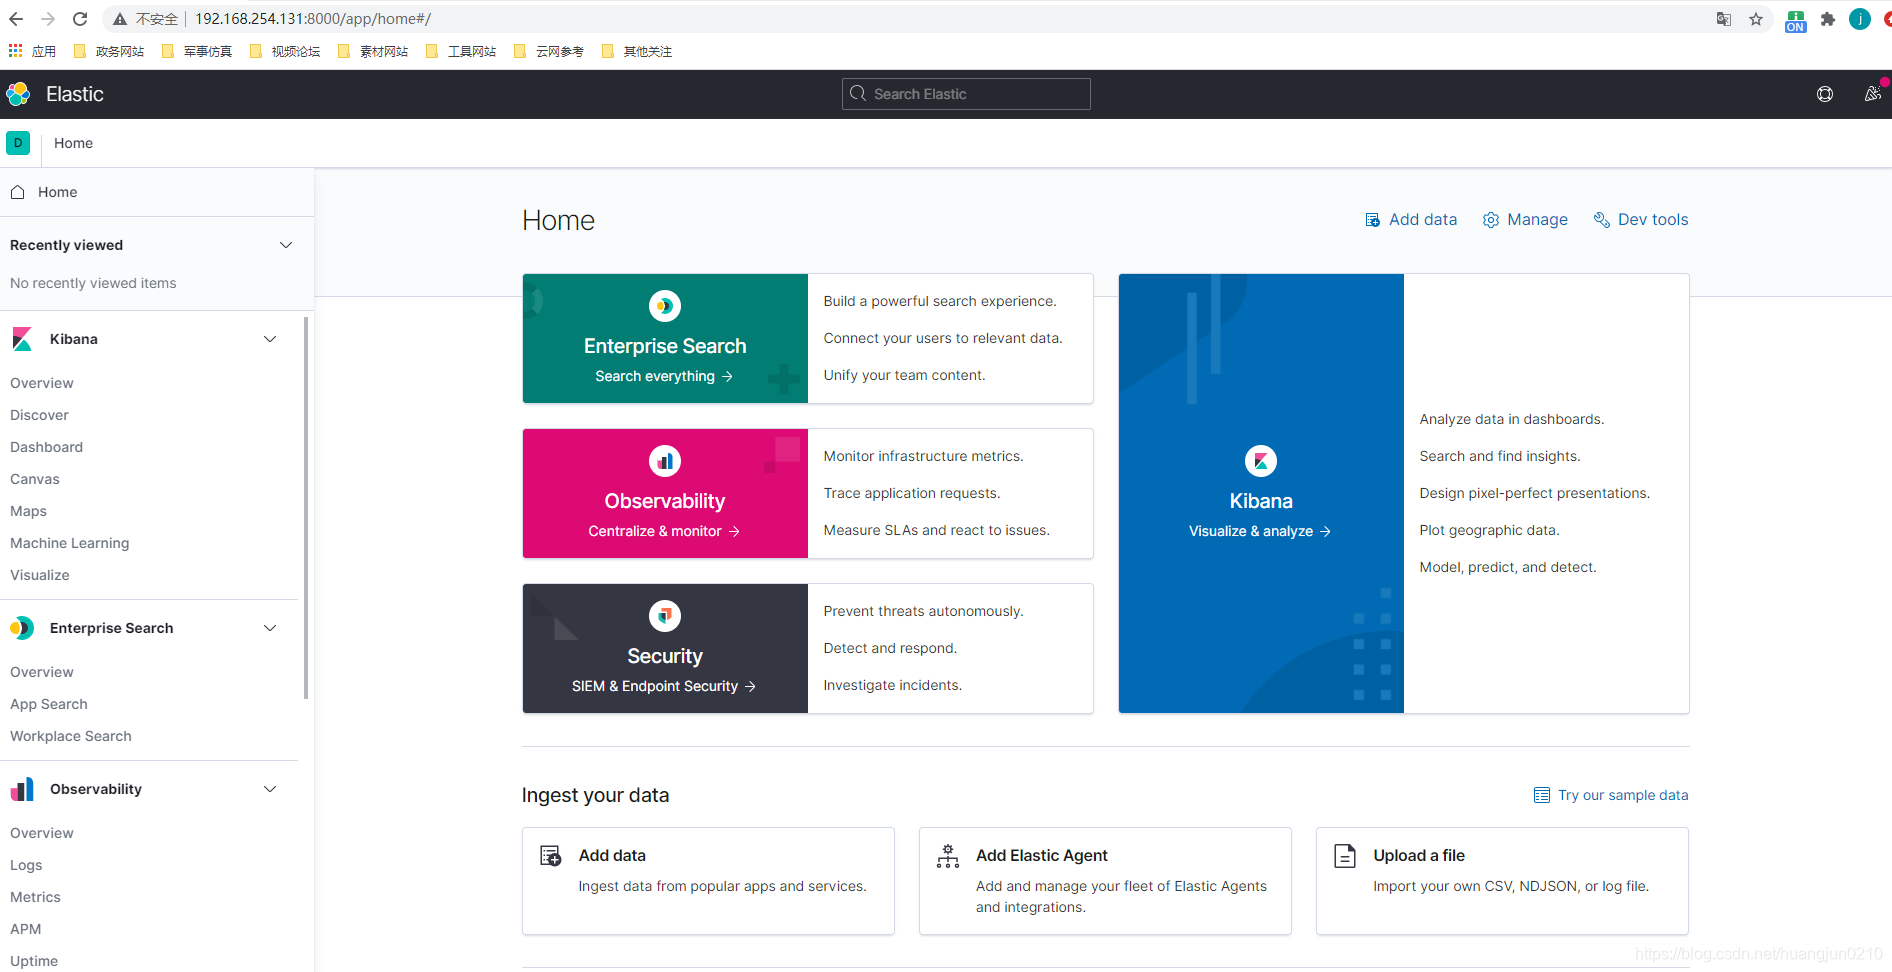Open Kibana Overview in sidebar

tap(42, 383)
